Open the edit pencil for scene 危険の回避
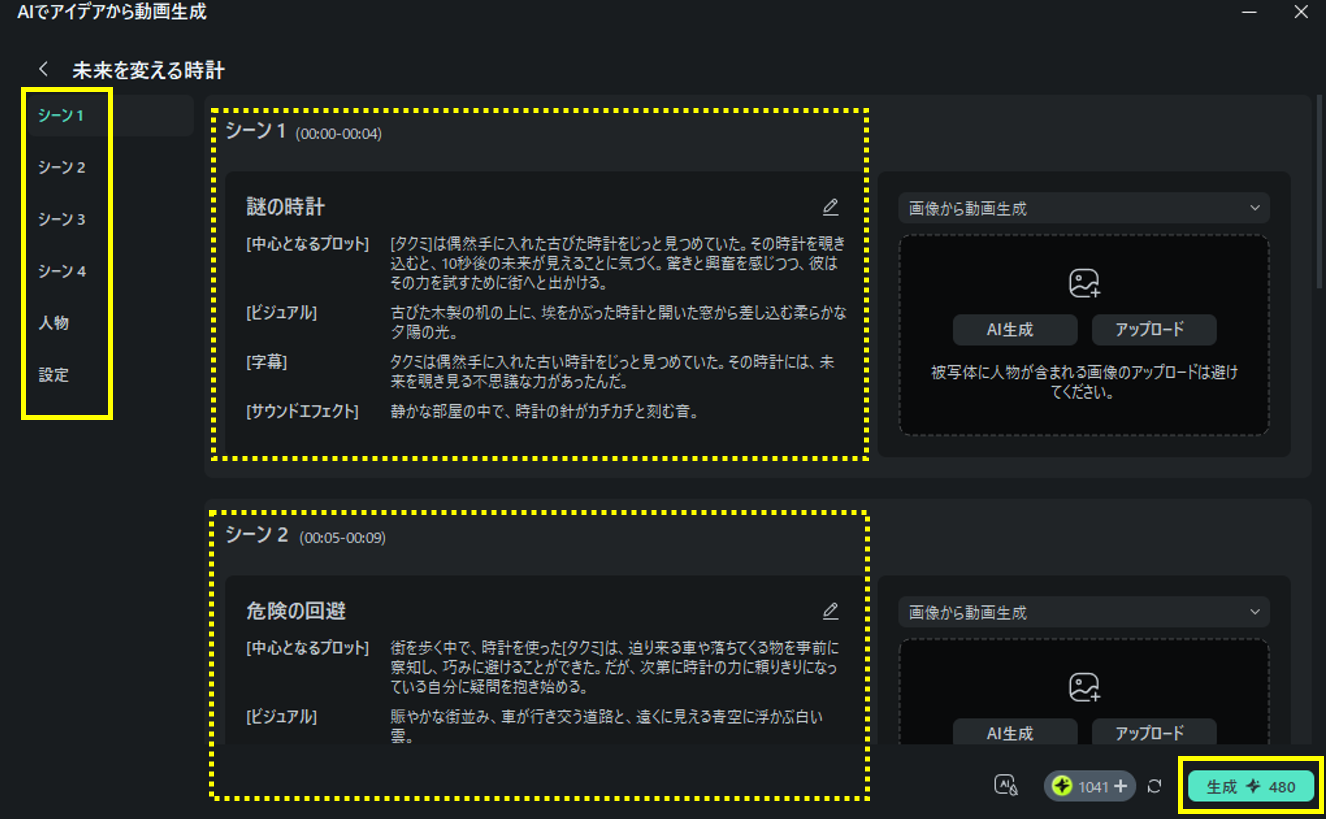This screenshot has width=1329, height=819. coord(830,610)
